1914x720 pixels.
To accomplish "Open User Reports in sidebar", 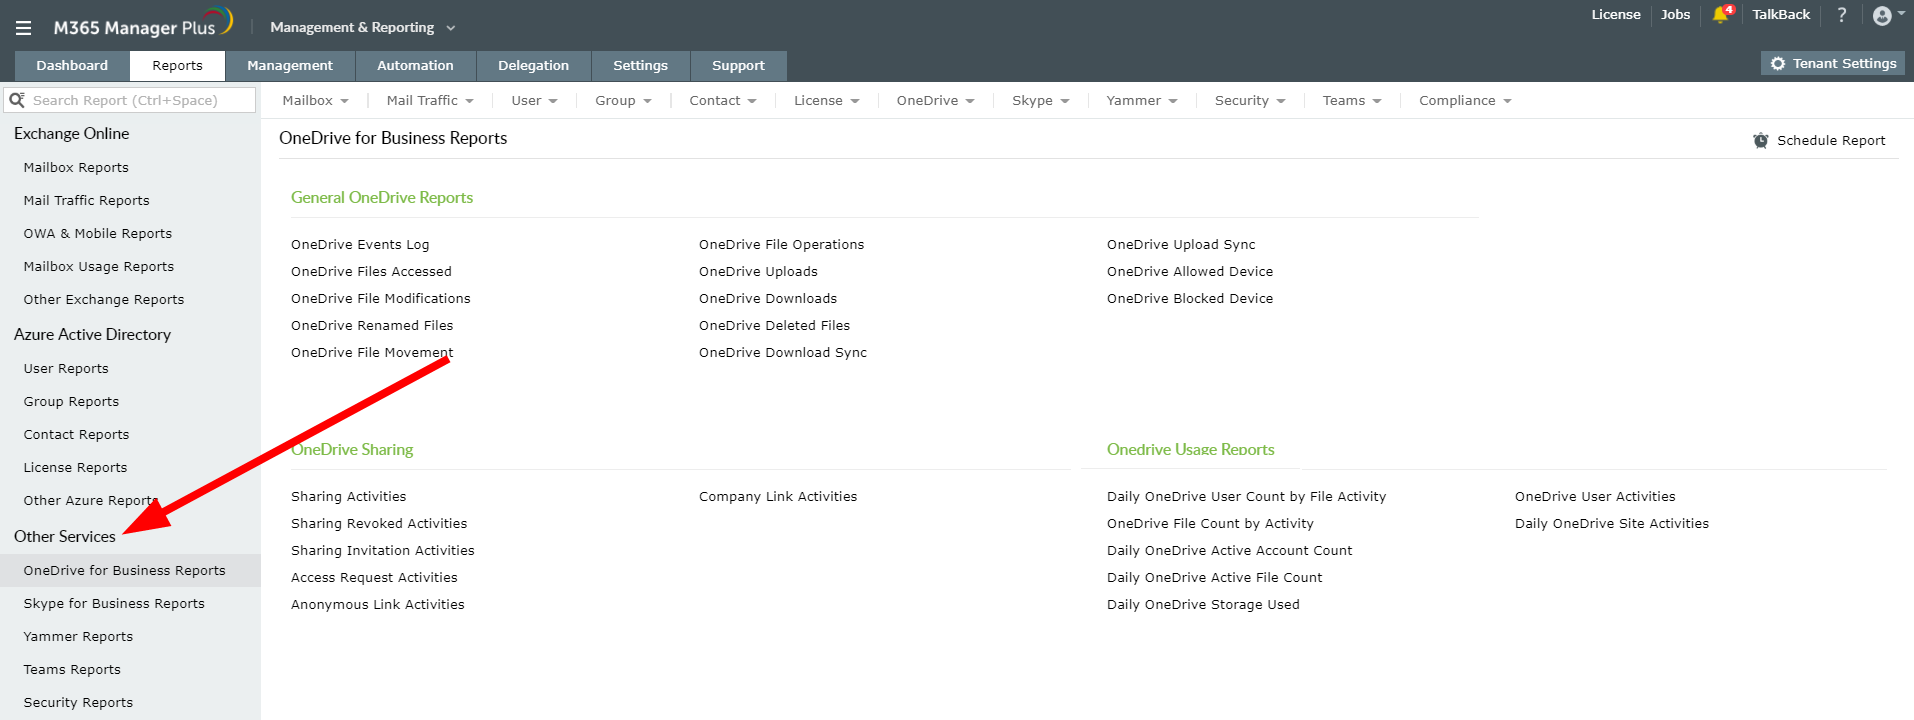I will point(66,369).
